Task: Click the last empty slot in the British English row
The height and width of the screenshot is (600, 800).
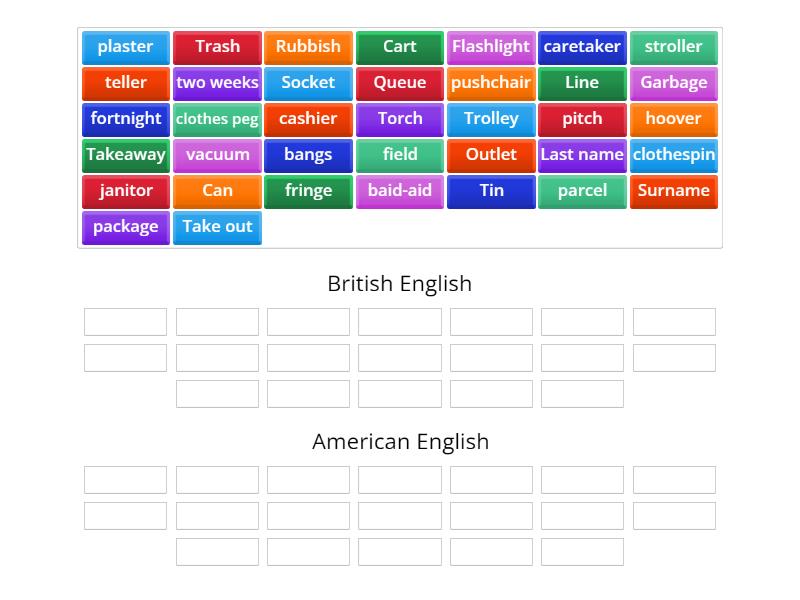Action: (583, 393)
